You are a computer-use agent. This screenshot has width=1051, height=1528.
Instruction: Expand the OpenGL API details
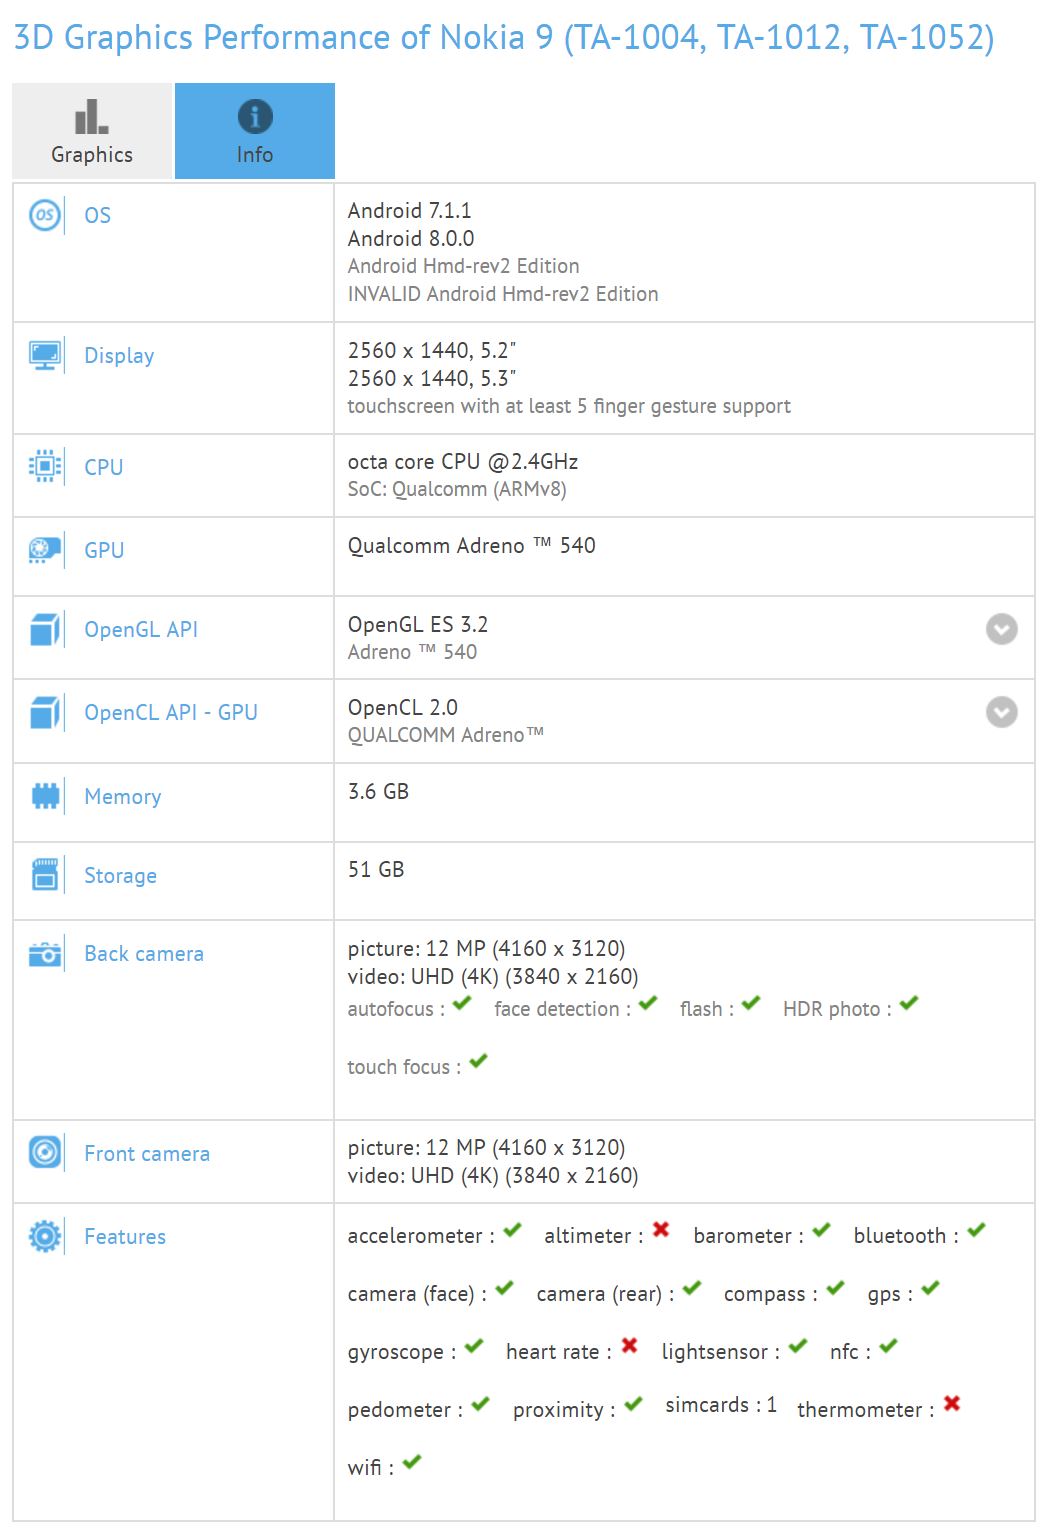[1001, 629]
